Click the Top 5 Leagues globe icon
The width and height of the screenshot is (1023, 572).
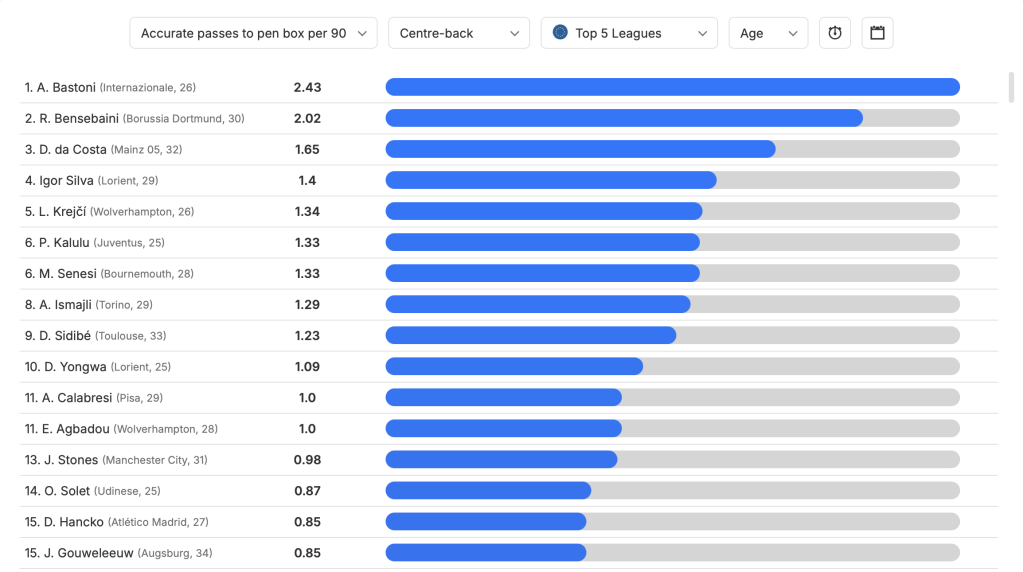560,33
